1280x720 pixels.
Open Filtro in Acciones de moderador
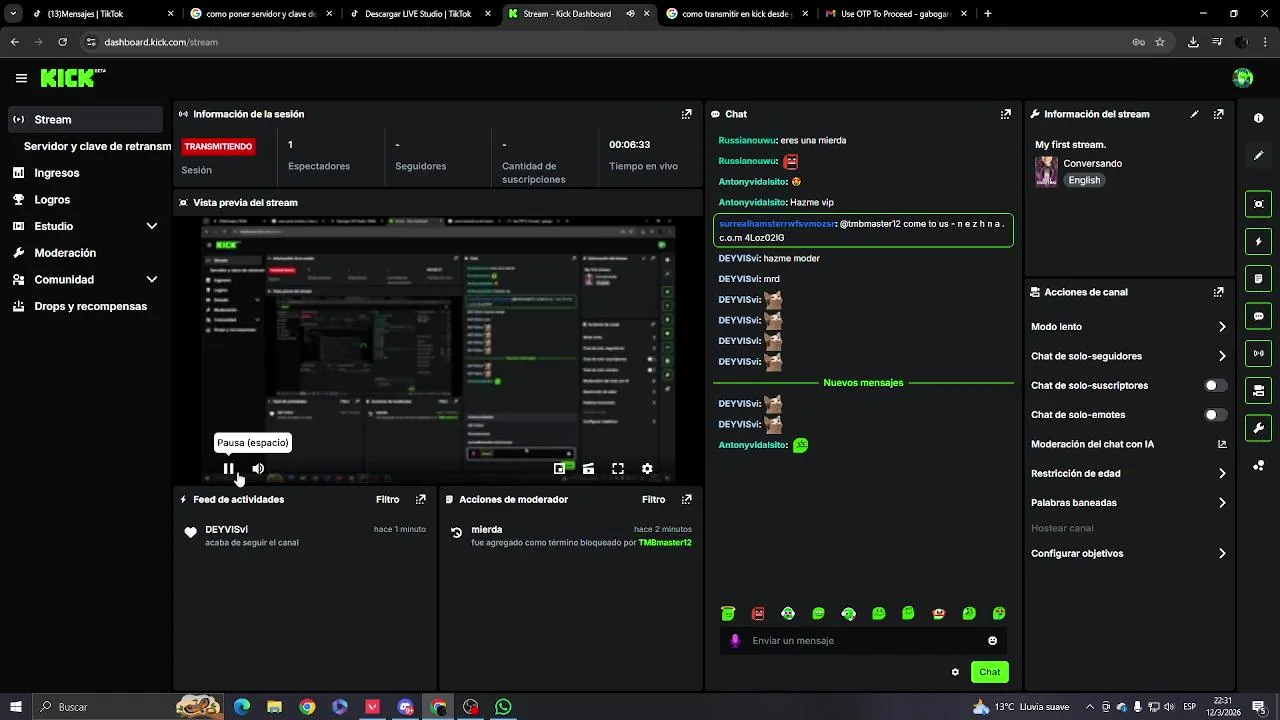(x=653, y=499)
